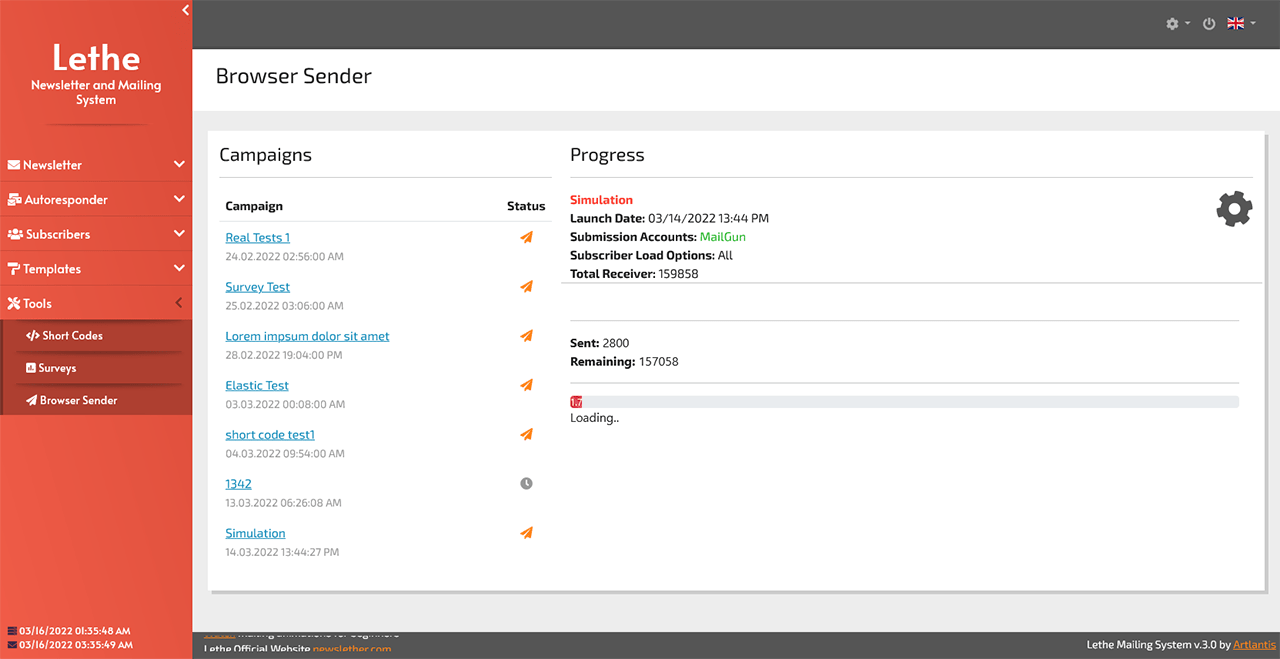The width and height of the screenshot is (1280, 659).
Task: Click the power logout icon
Action: coord(1209,24)
